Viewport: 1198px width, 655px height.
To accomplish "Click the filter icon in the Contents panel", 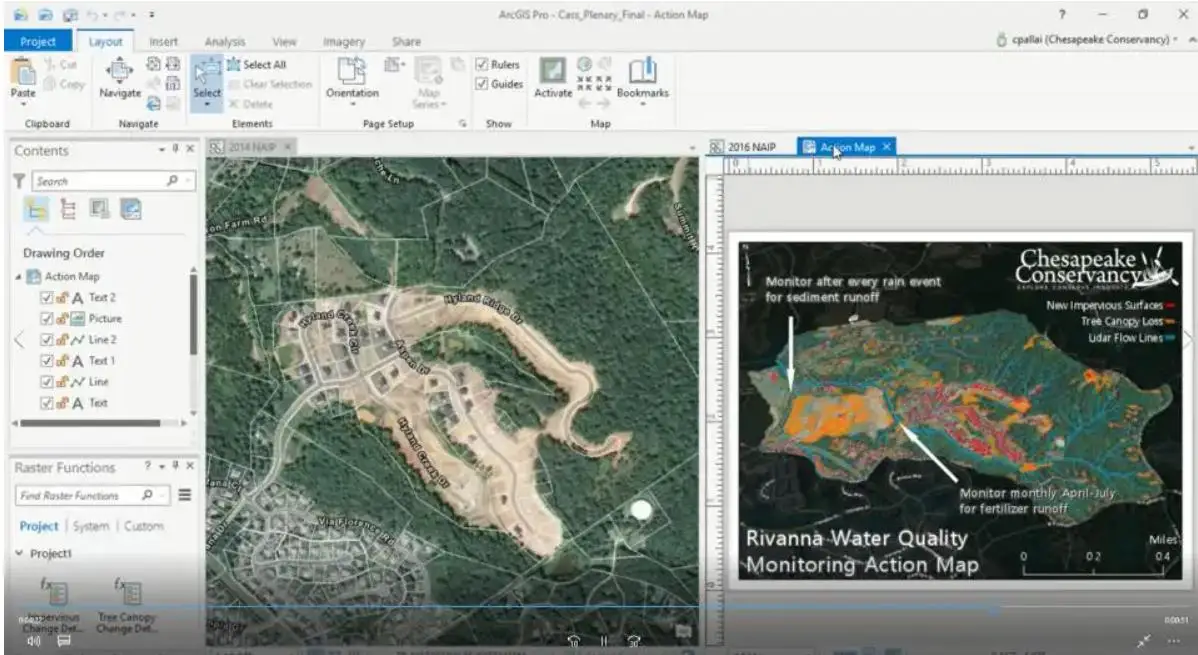I will click(21, 181).
